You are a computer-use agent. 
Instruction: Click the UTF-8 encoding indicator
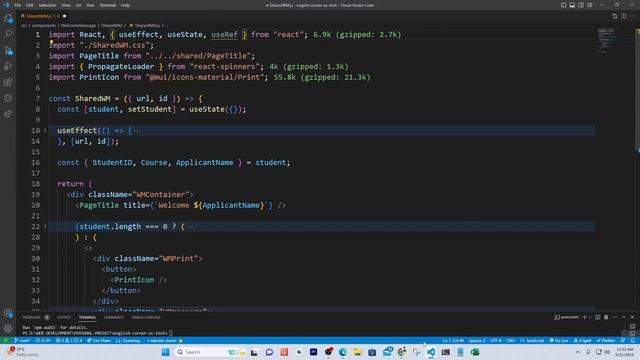point(496,340)
